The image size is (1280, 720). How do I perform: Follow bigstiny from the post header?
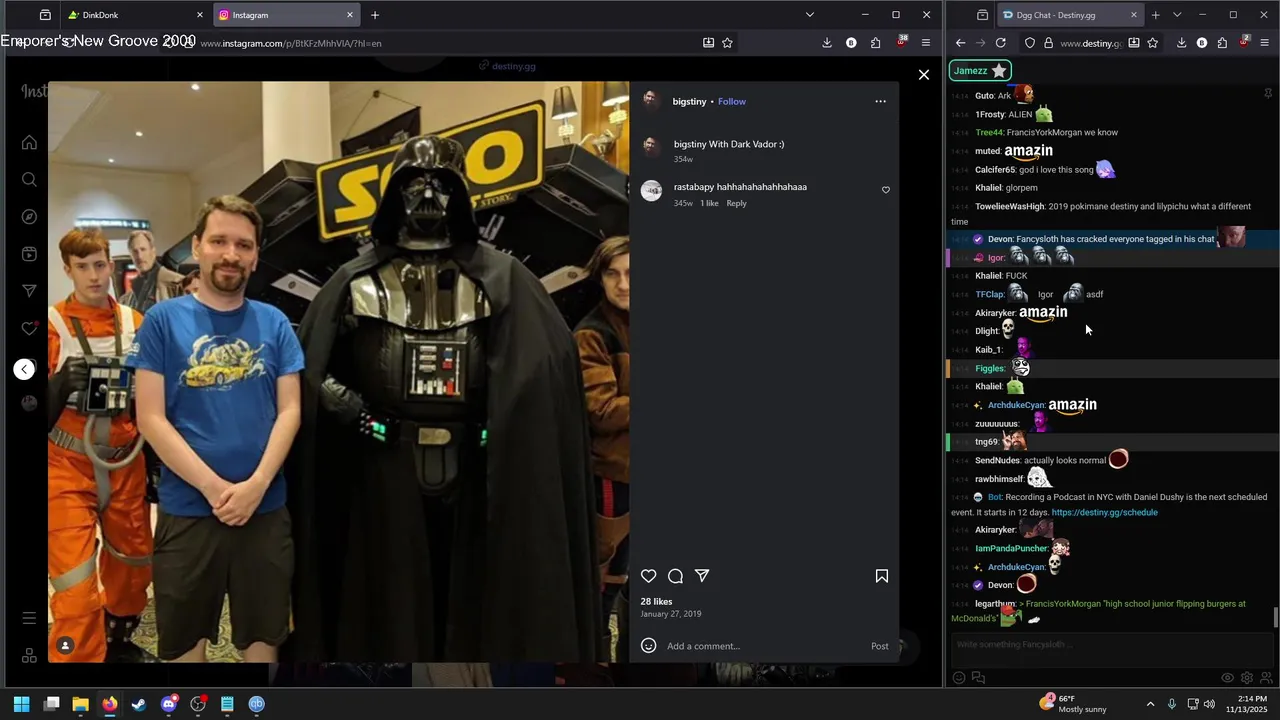[x=732, y=101]
